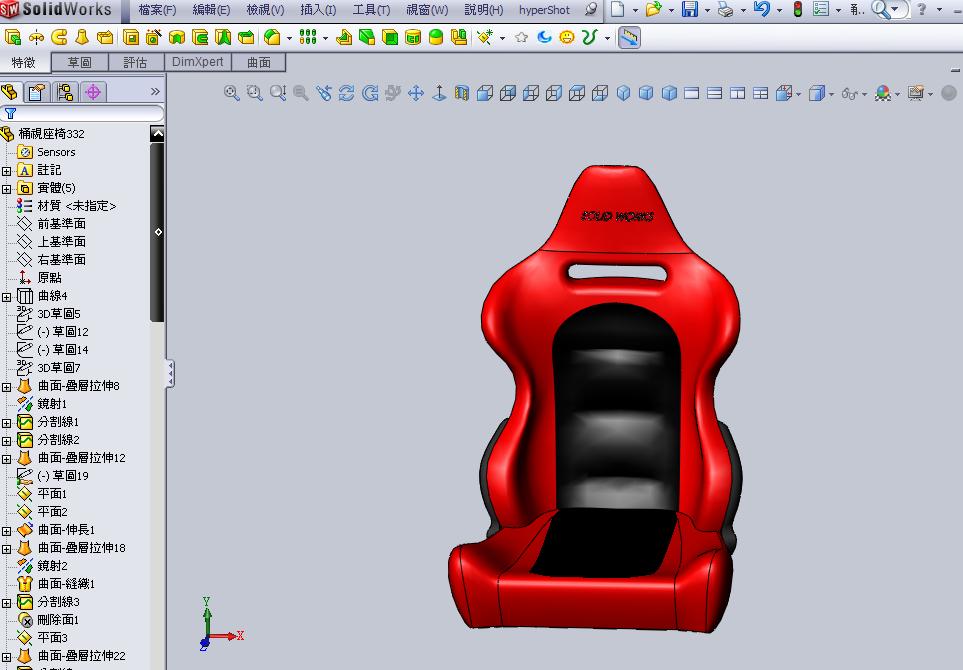Switch to Isometric view cube icon
Screen dimensions: 963x670
click(x=623, y=93)
